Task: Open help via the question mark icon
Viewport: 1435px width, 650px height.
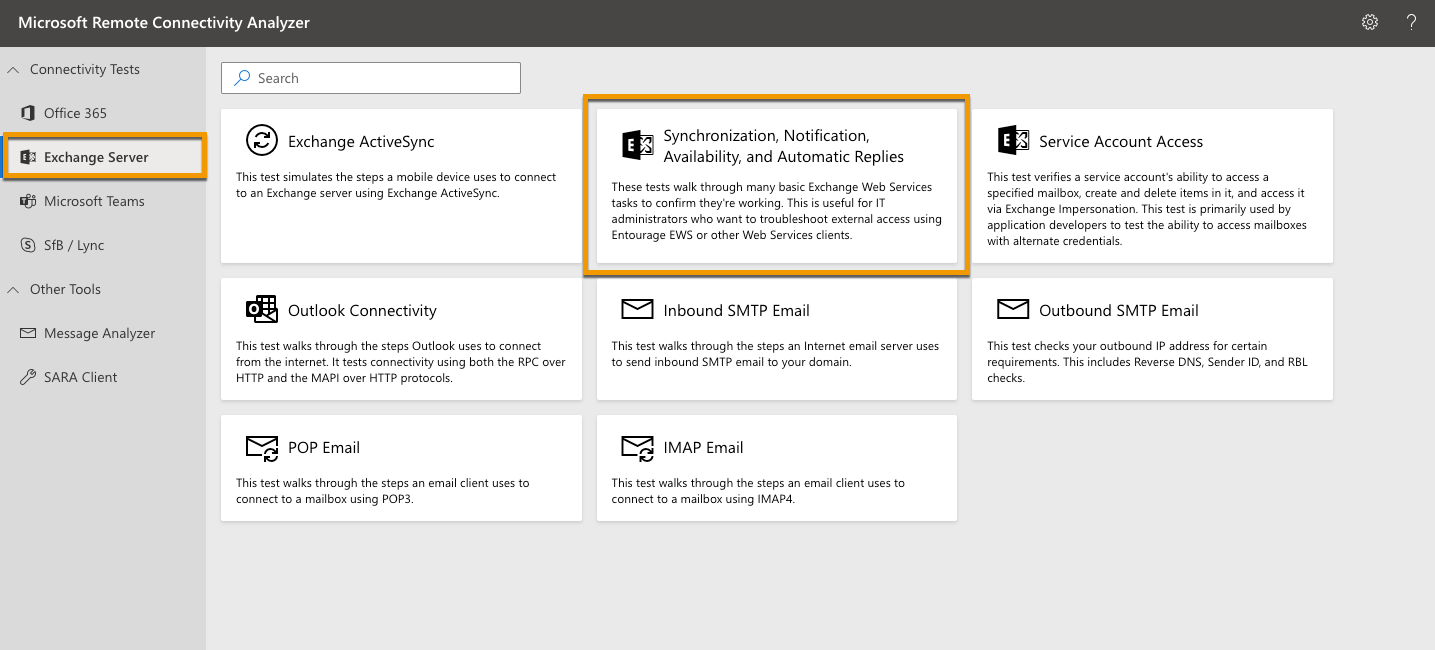Action: point(1411,22)
